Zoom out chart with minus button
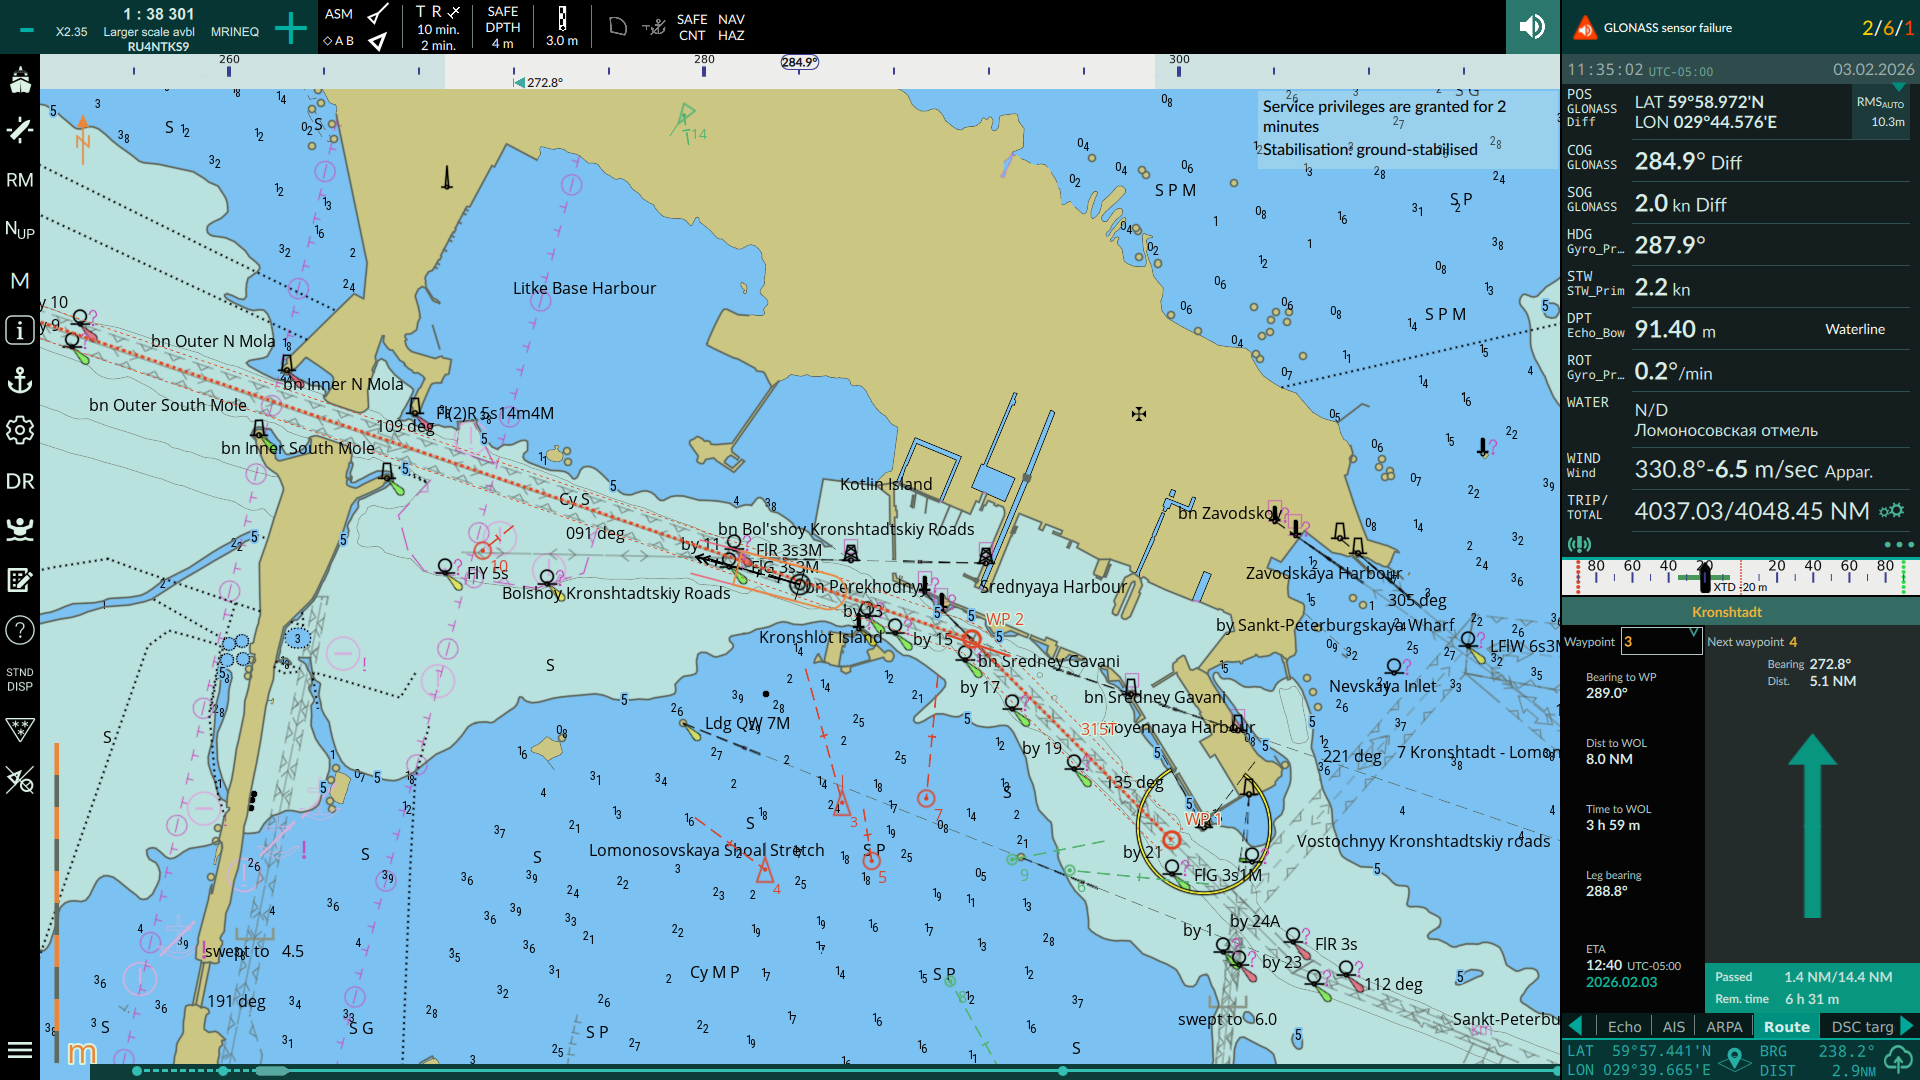This screenshot has width=1920, height=1080. coord(27,30)
